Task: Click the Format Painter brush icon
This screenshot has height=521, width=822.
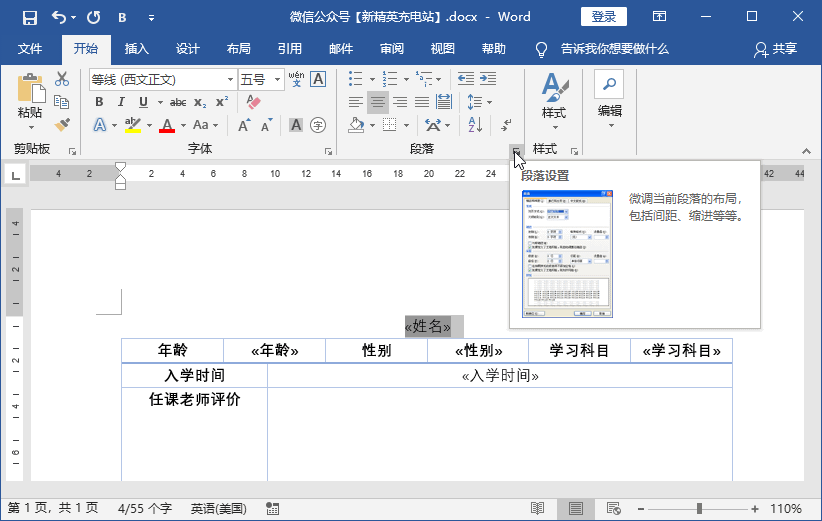Action: coord(62,125)
